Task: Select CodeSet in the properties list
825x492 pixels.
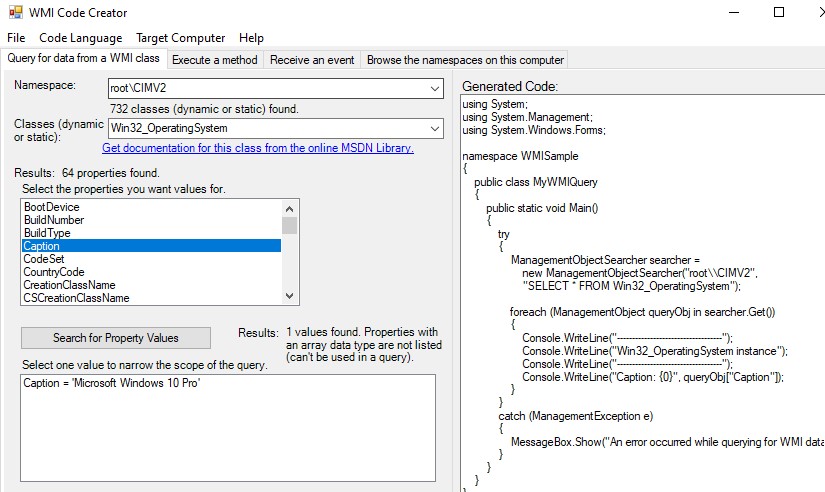Action: click(x=152, y=259)
